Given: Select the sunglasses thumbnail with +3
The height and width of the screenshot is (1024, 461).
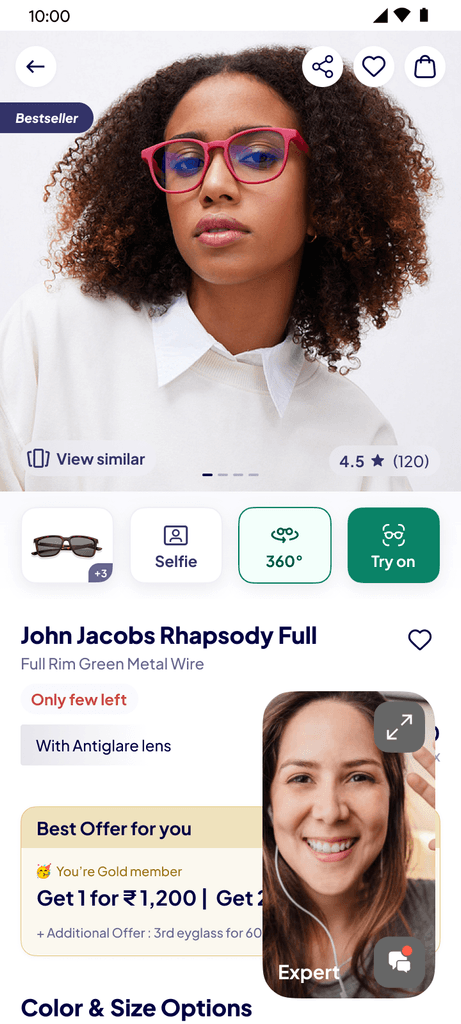Looking at the screenshot, I should pos(67,545).
